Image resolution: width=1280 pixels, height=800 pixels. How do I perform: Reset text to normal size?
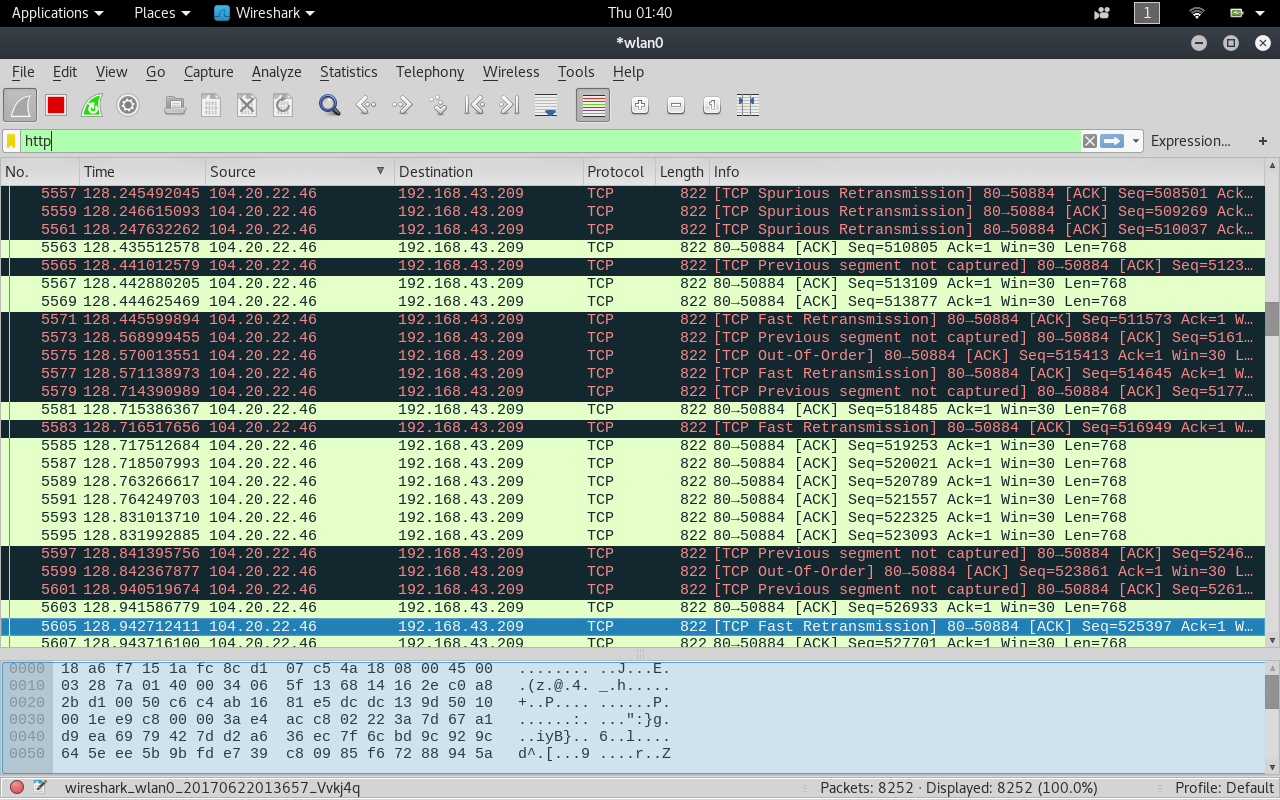click(712, 105)
